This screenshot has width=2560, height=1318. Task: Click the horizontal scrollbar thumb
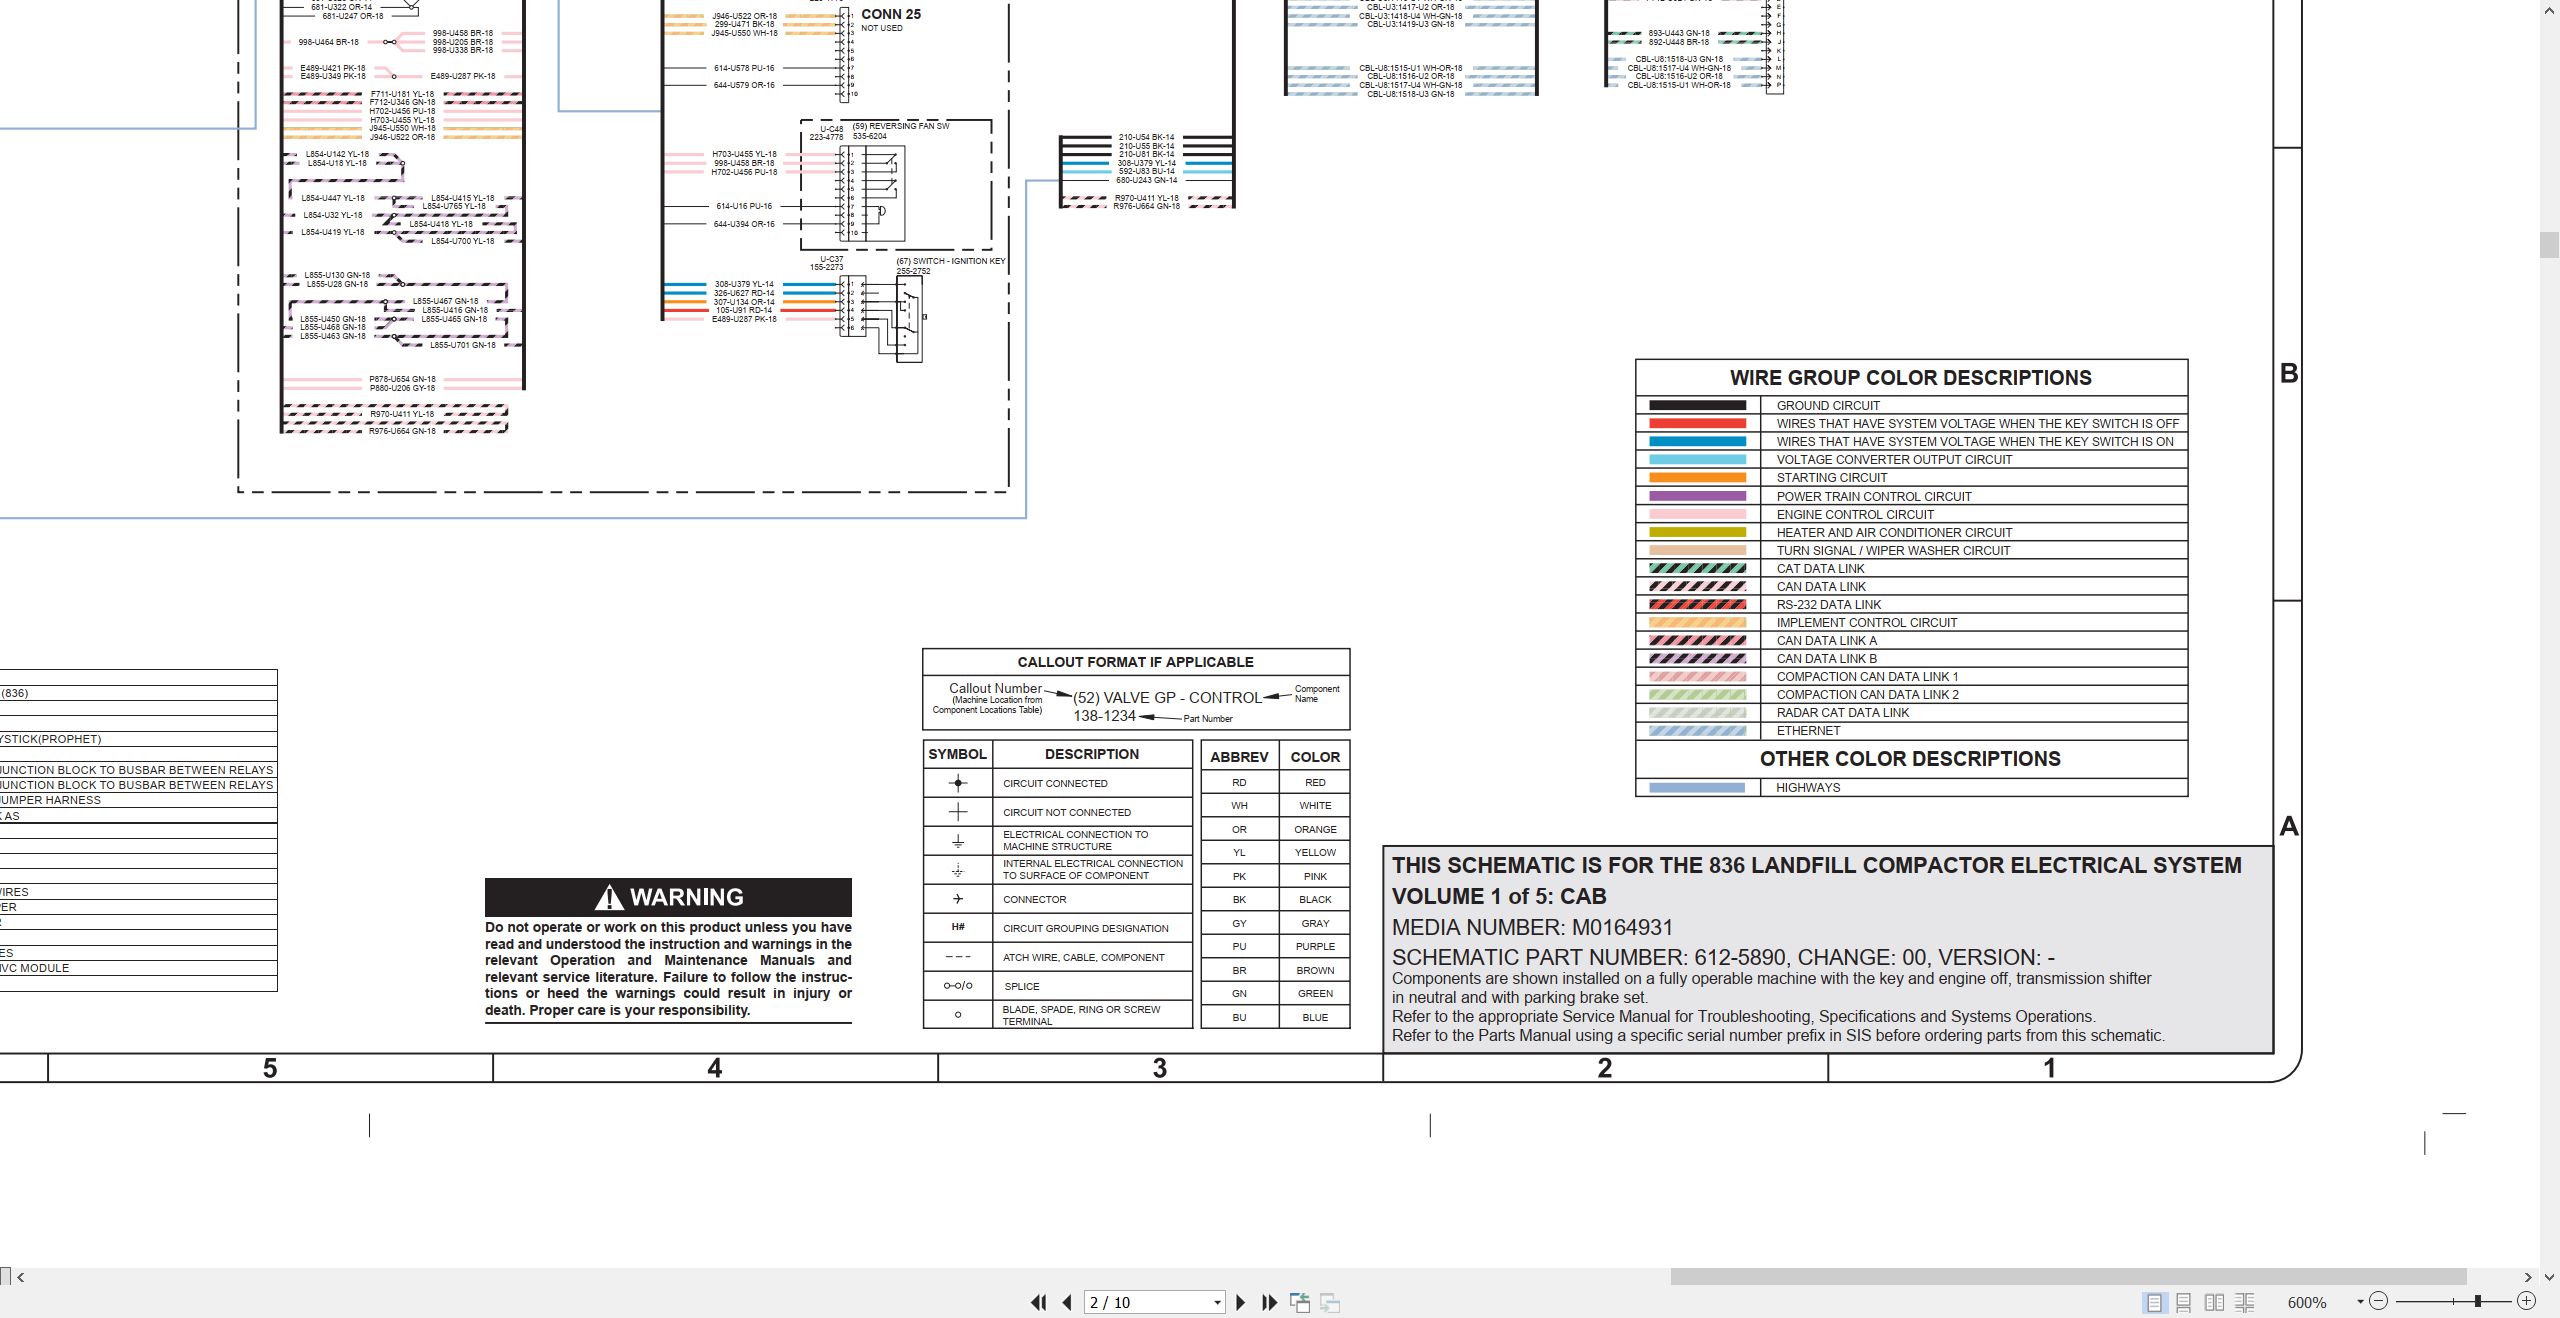[2068, 1277]
